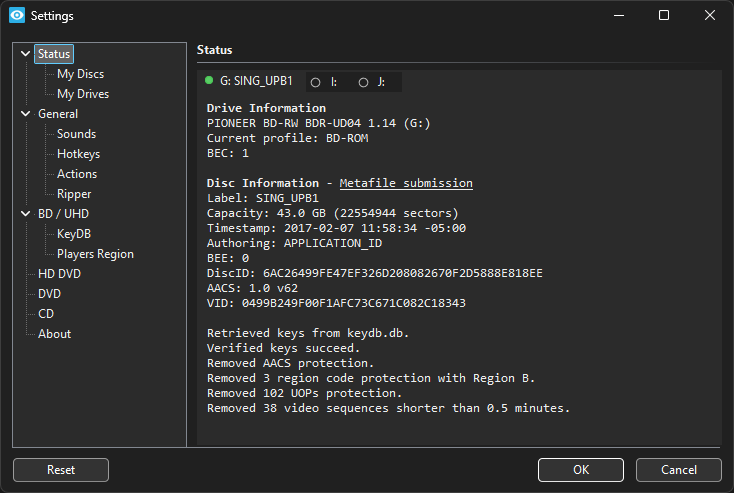This screenshot has height=493, width=734.
Task: Click the 'Label: SING_UPB1' line
Action: point(263,198)
